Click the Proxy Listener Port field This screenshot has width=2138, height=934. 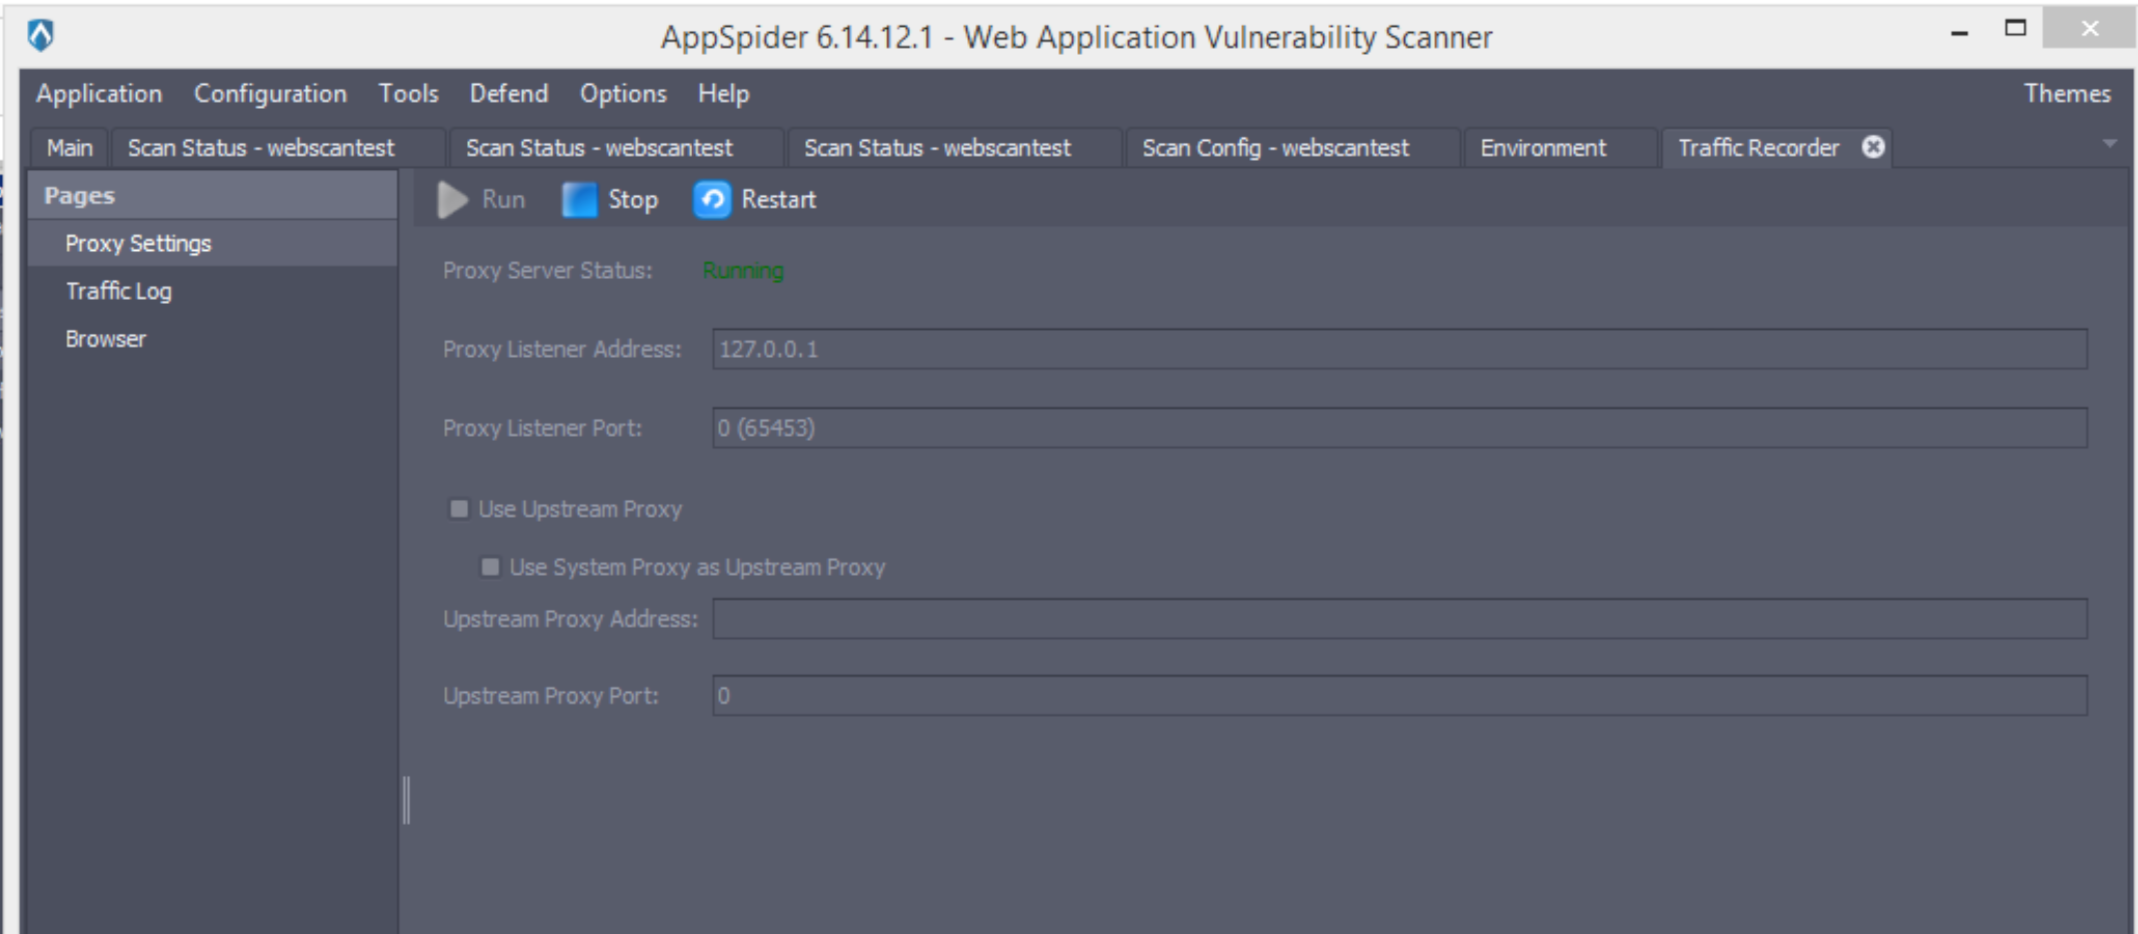coord(1399,428)
